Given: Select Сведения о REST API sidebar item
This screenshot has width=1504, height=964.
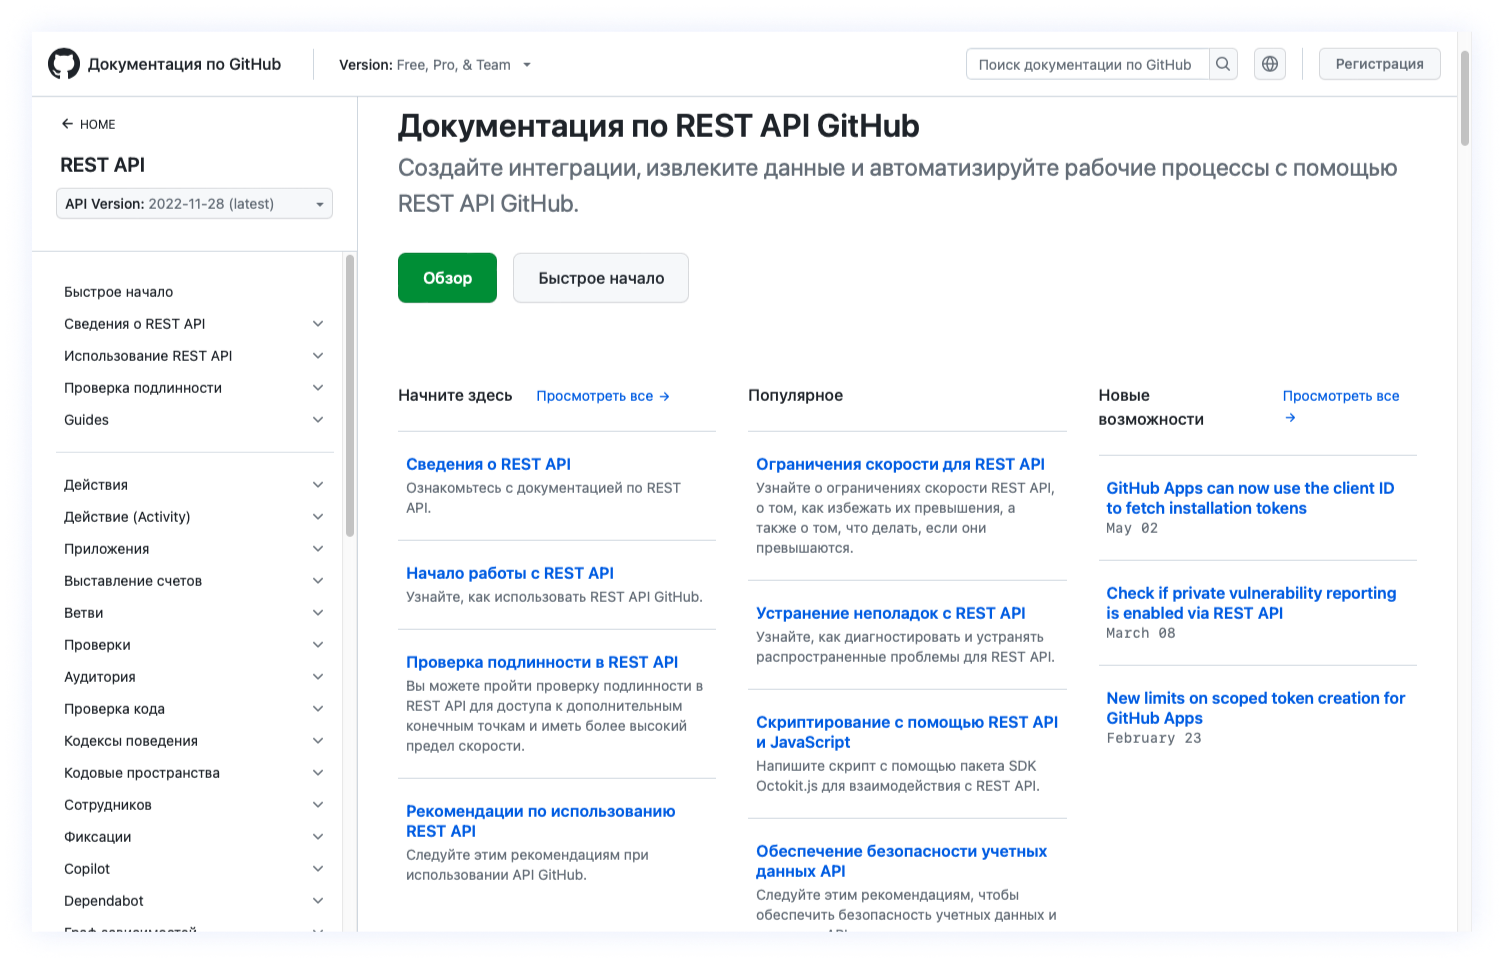Looking at the screenshot, I should click(x=134, y=324).
